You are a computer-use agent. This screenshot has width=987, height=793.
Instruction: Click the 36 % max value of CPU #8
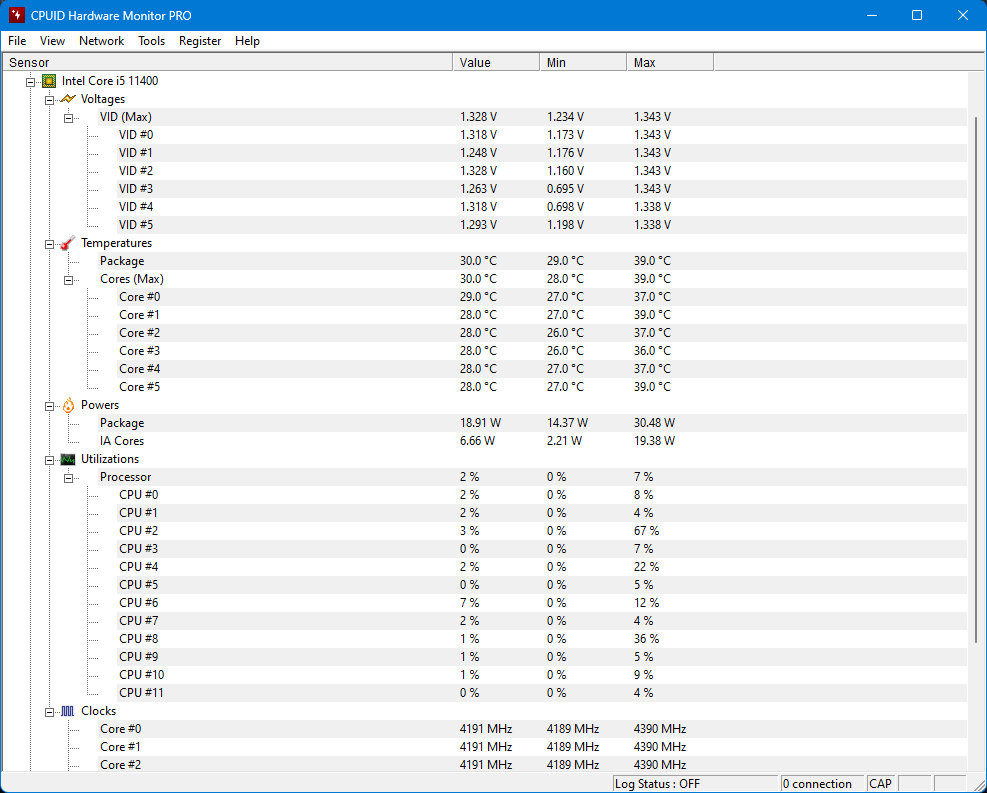click(x=646, y=638)
